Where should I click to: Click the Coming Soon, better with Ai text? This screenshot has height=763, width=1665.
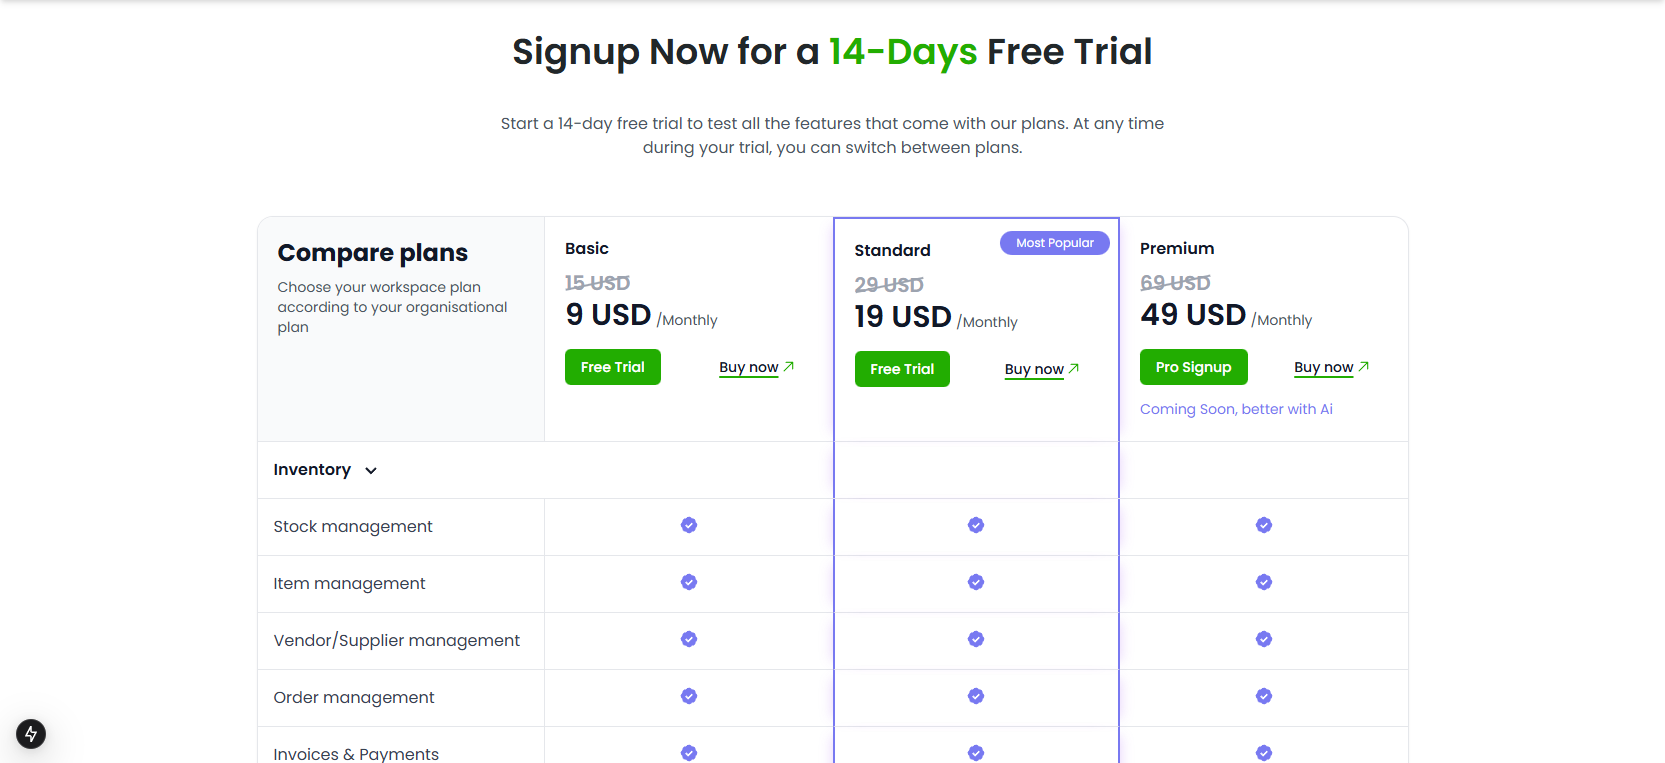point(1236,409)
